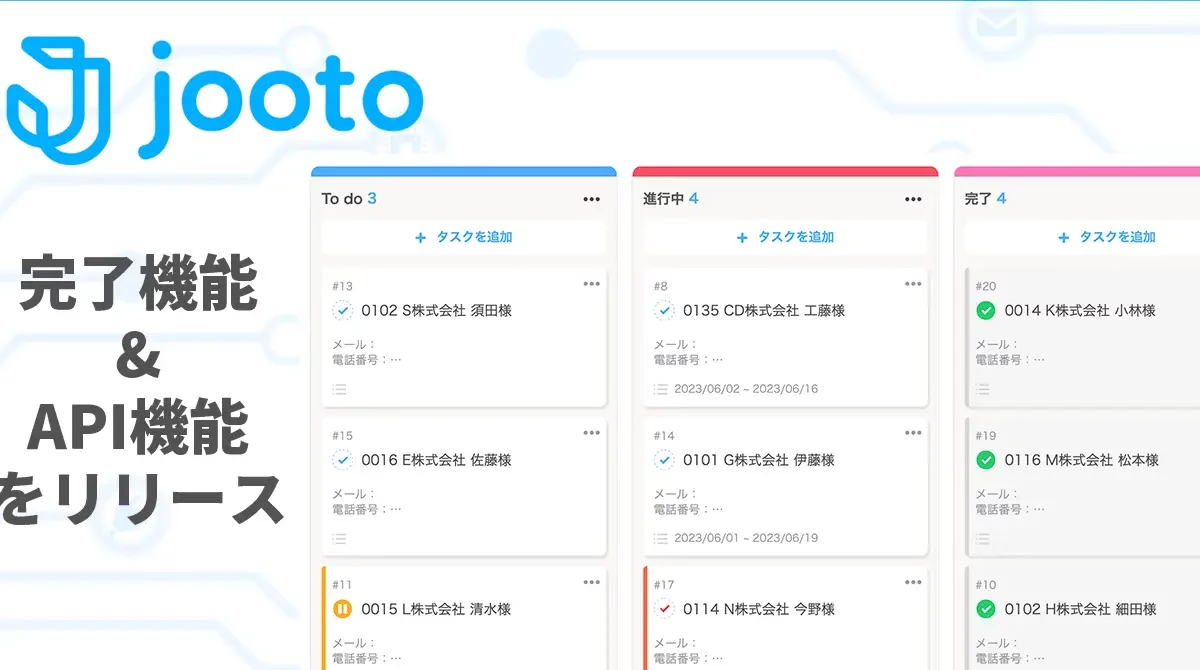The width and height of the screenshot is (1200, 670).
Task: Mark 0102 S株式会社 須田様 as complete
Action: 343,311
